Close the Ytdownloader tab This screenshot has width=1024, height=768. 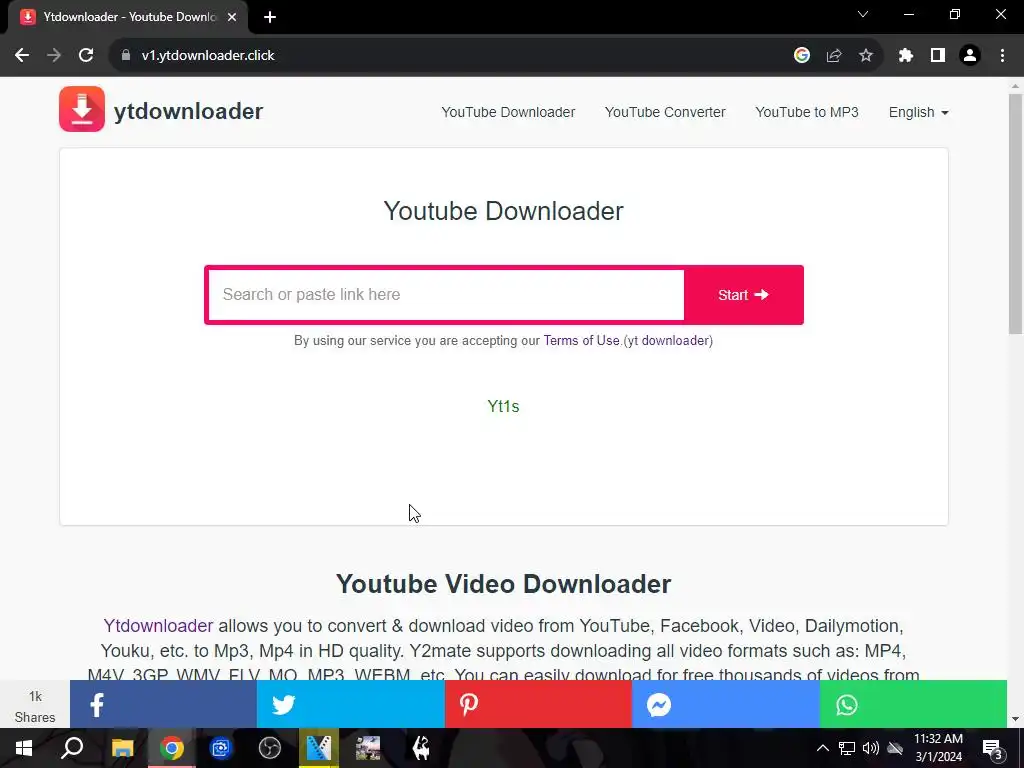[232, 17]
